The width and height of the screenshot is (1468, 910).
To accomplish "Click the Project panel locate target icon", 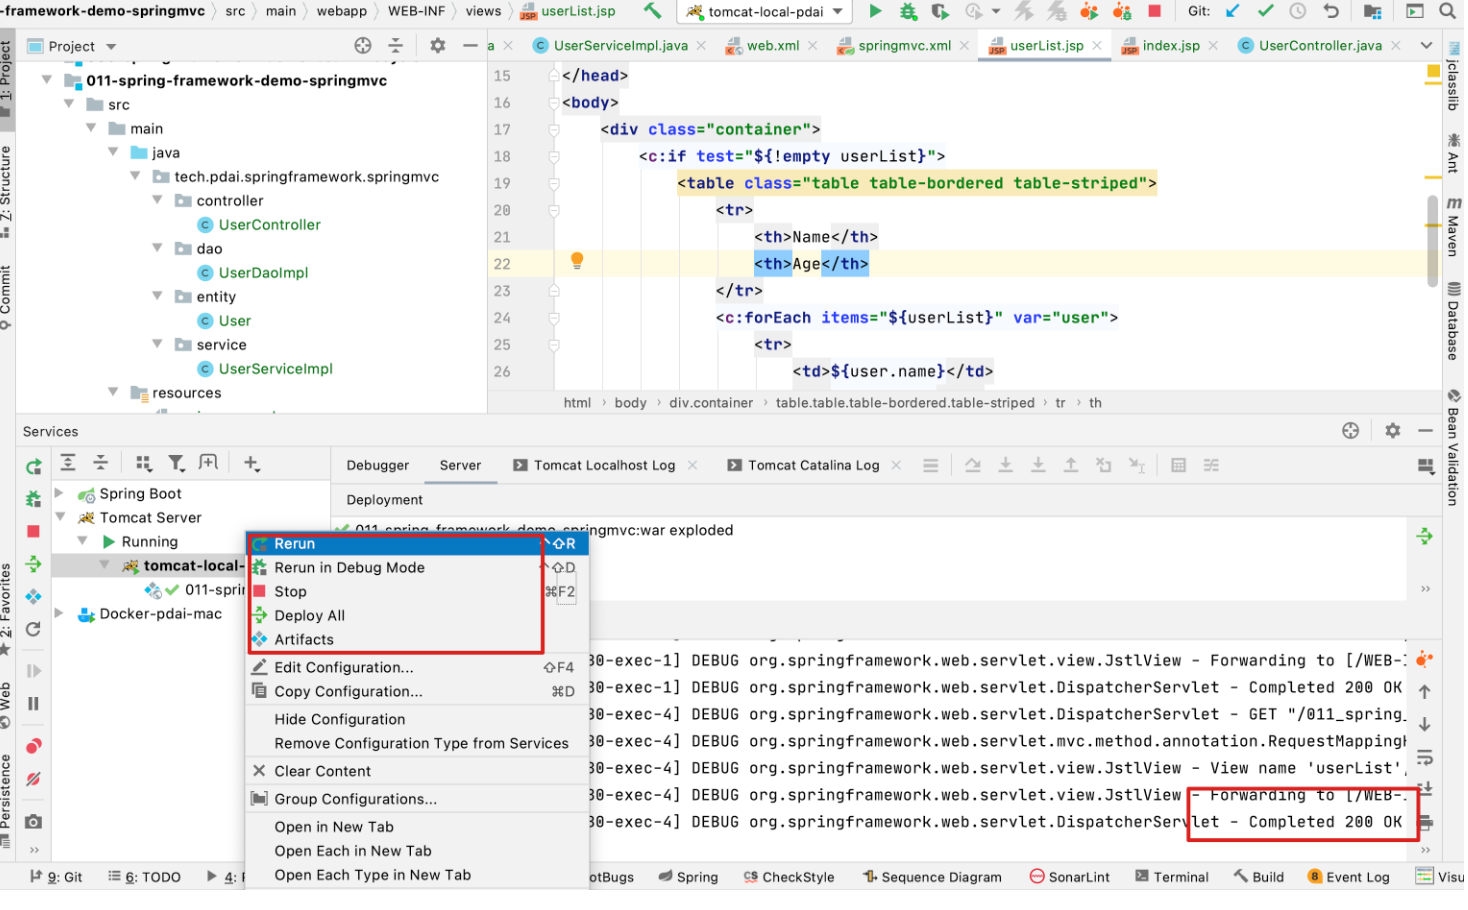I will point(363,46).
